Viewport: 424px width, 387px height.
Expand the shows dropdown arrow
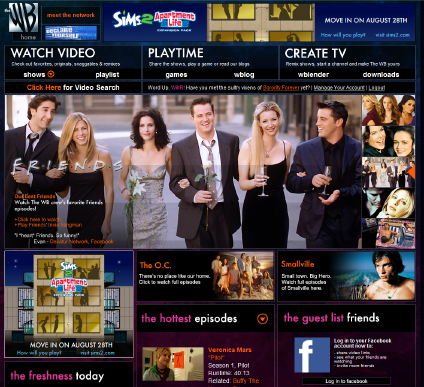[x=51, y=74]
